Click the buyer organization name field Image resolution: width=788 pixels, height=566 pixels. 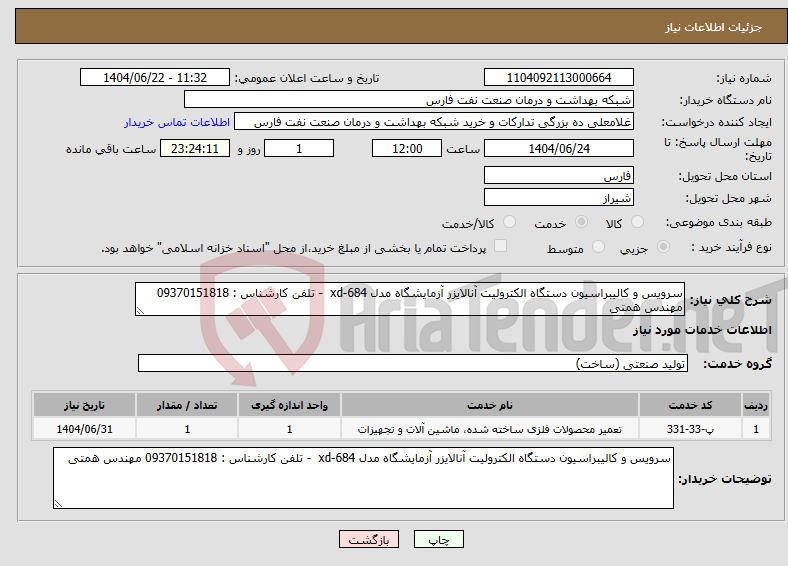pyautogui.click(x=409, y=100)
